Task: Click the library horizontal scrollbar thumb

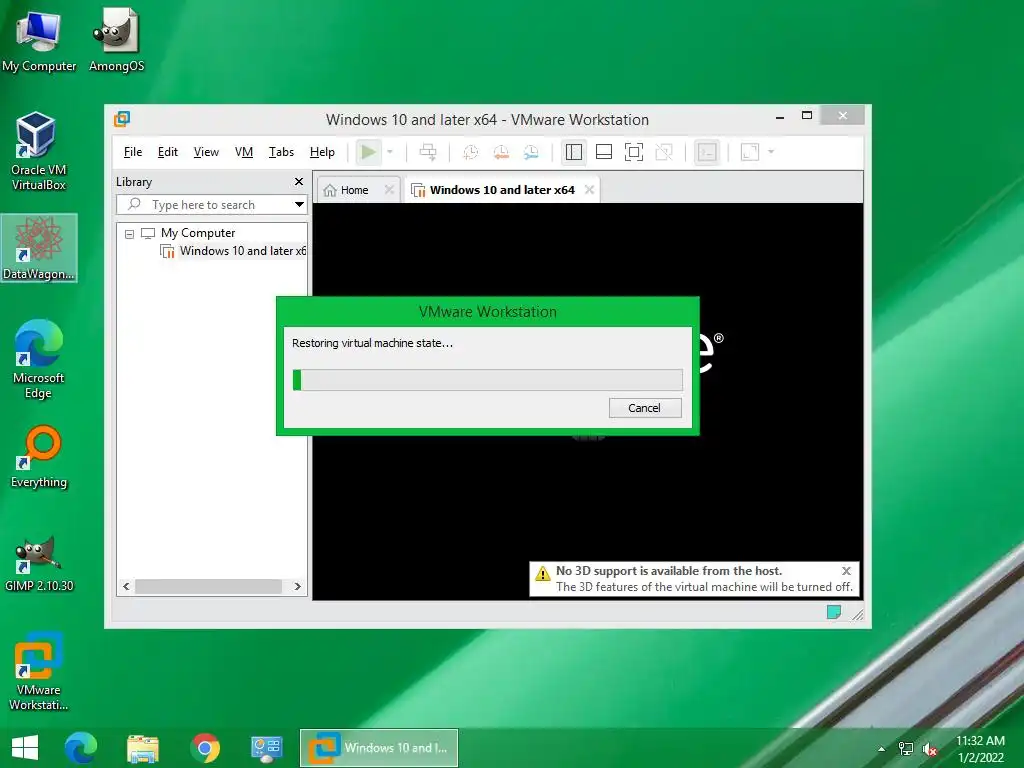Action: coord(208,586)
